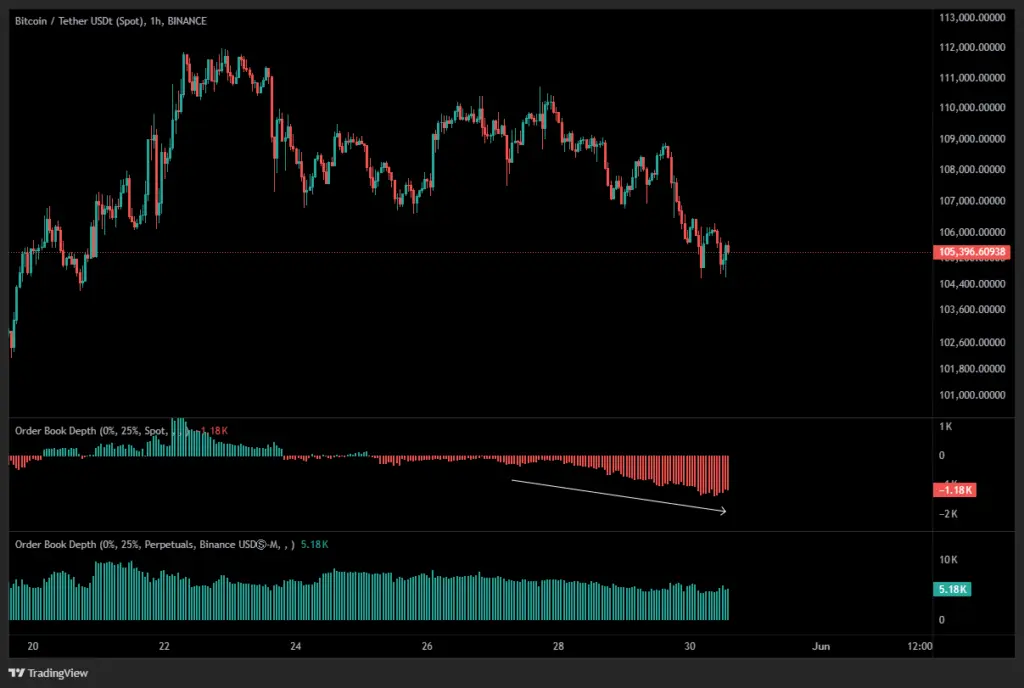Viewport: 1024px width, 688px height.
Task: Click the 110,000.00000 price scale label
Action: coord(973,108)
